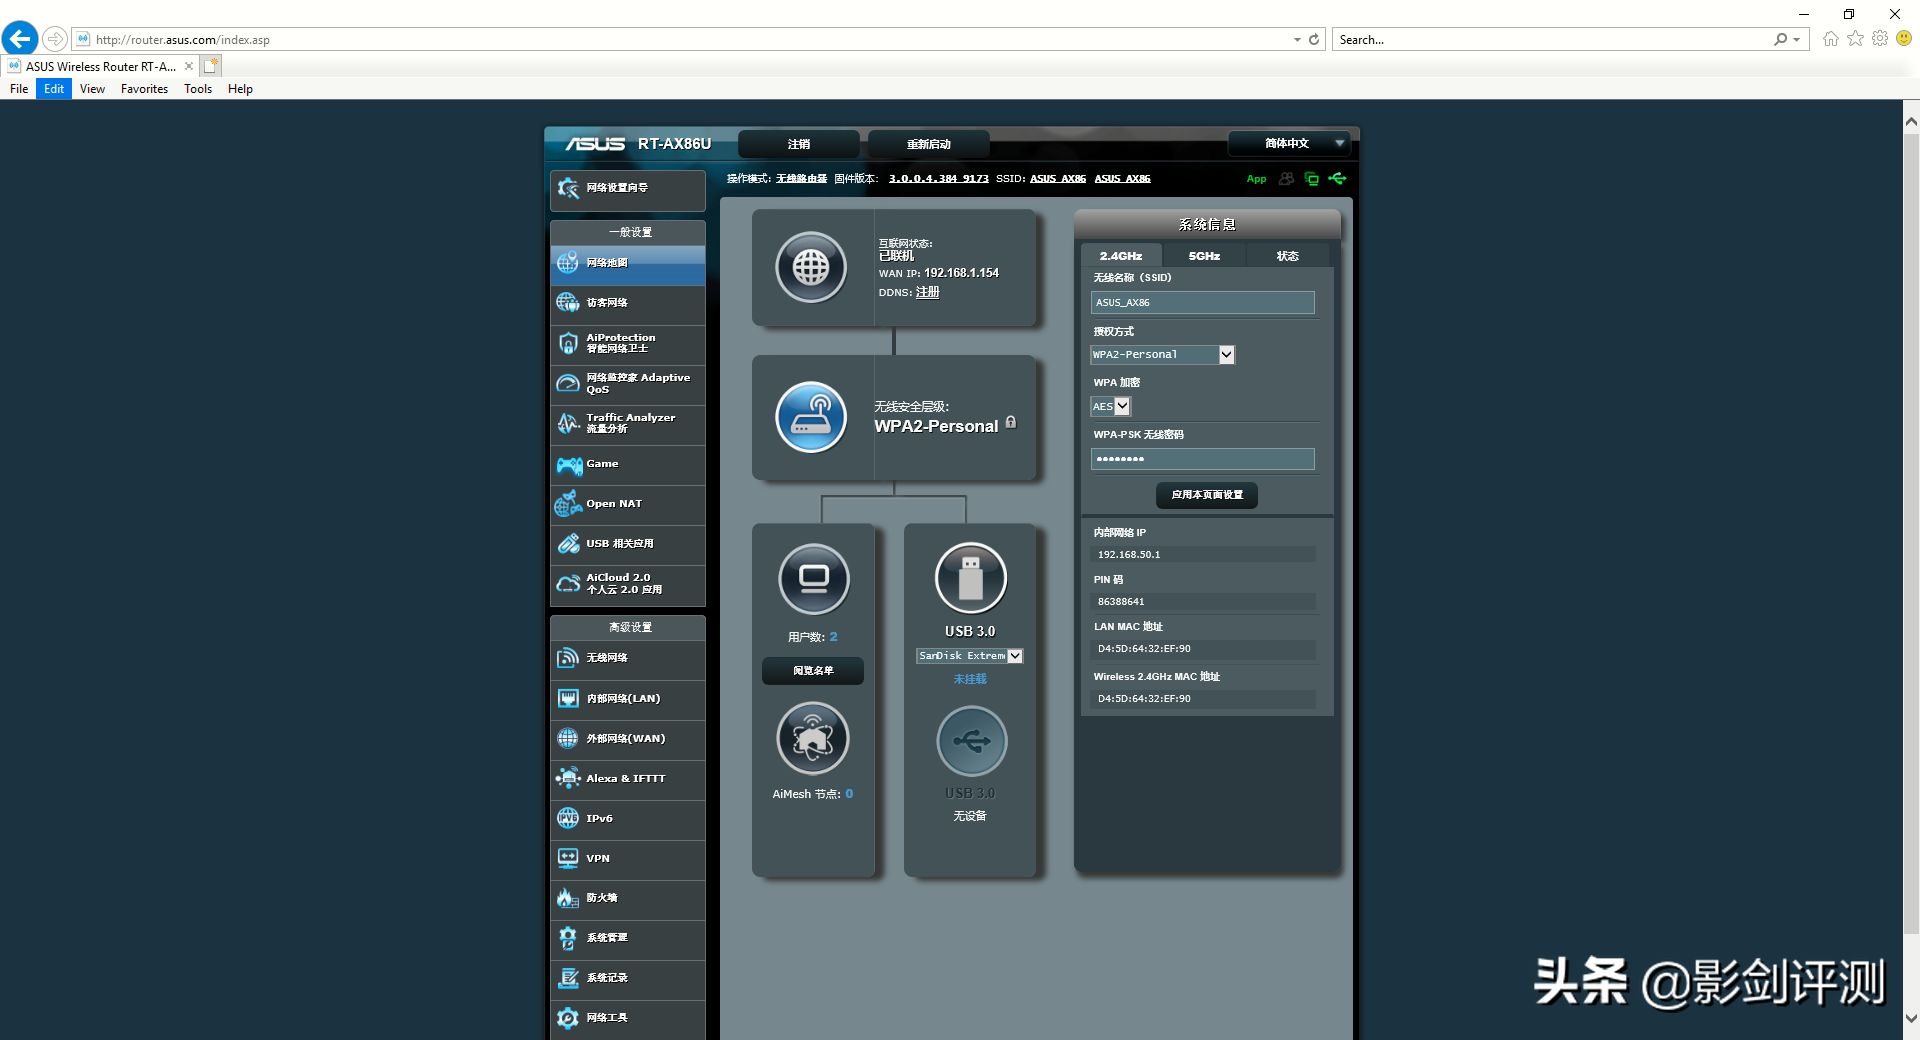Viewport: 1920px width, 1040px height.
Task: Select the Network Map sidebar icon
Action: coord(568,263)
